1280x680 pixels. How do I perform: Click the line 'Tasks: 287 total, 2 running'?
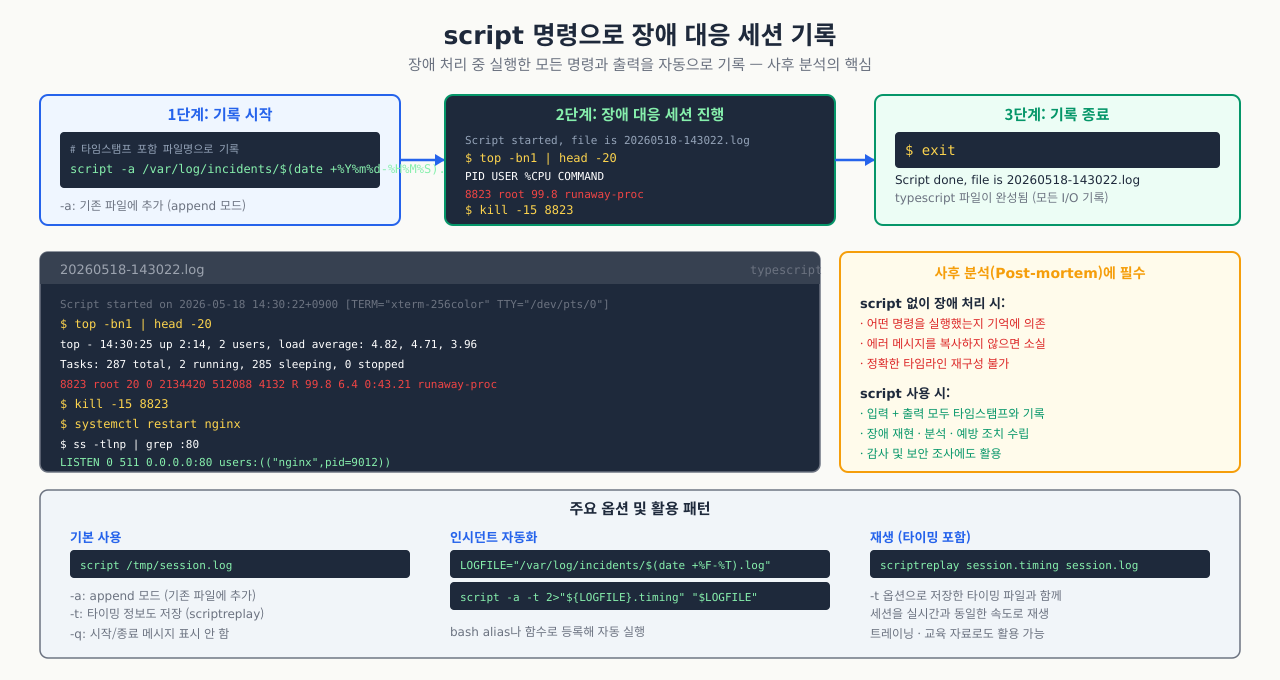(x=232, y=364)
